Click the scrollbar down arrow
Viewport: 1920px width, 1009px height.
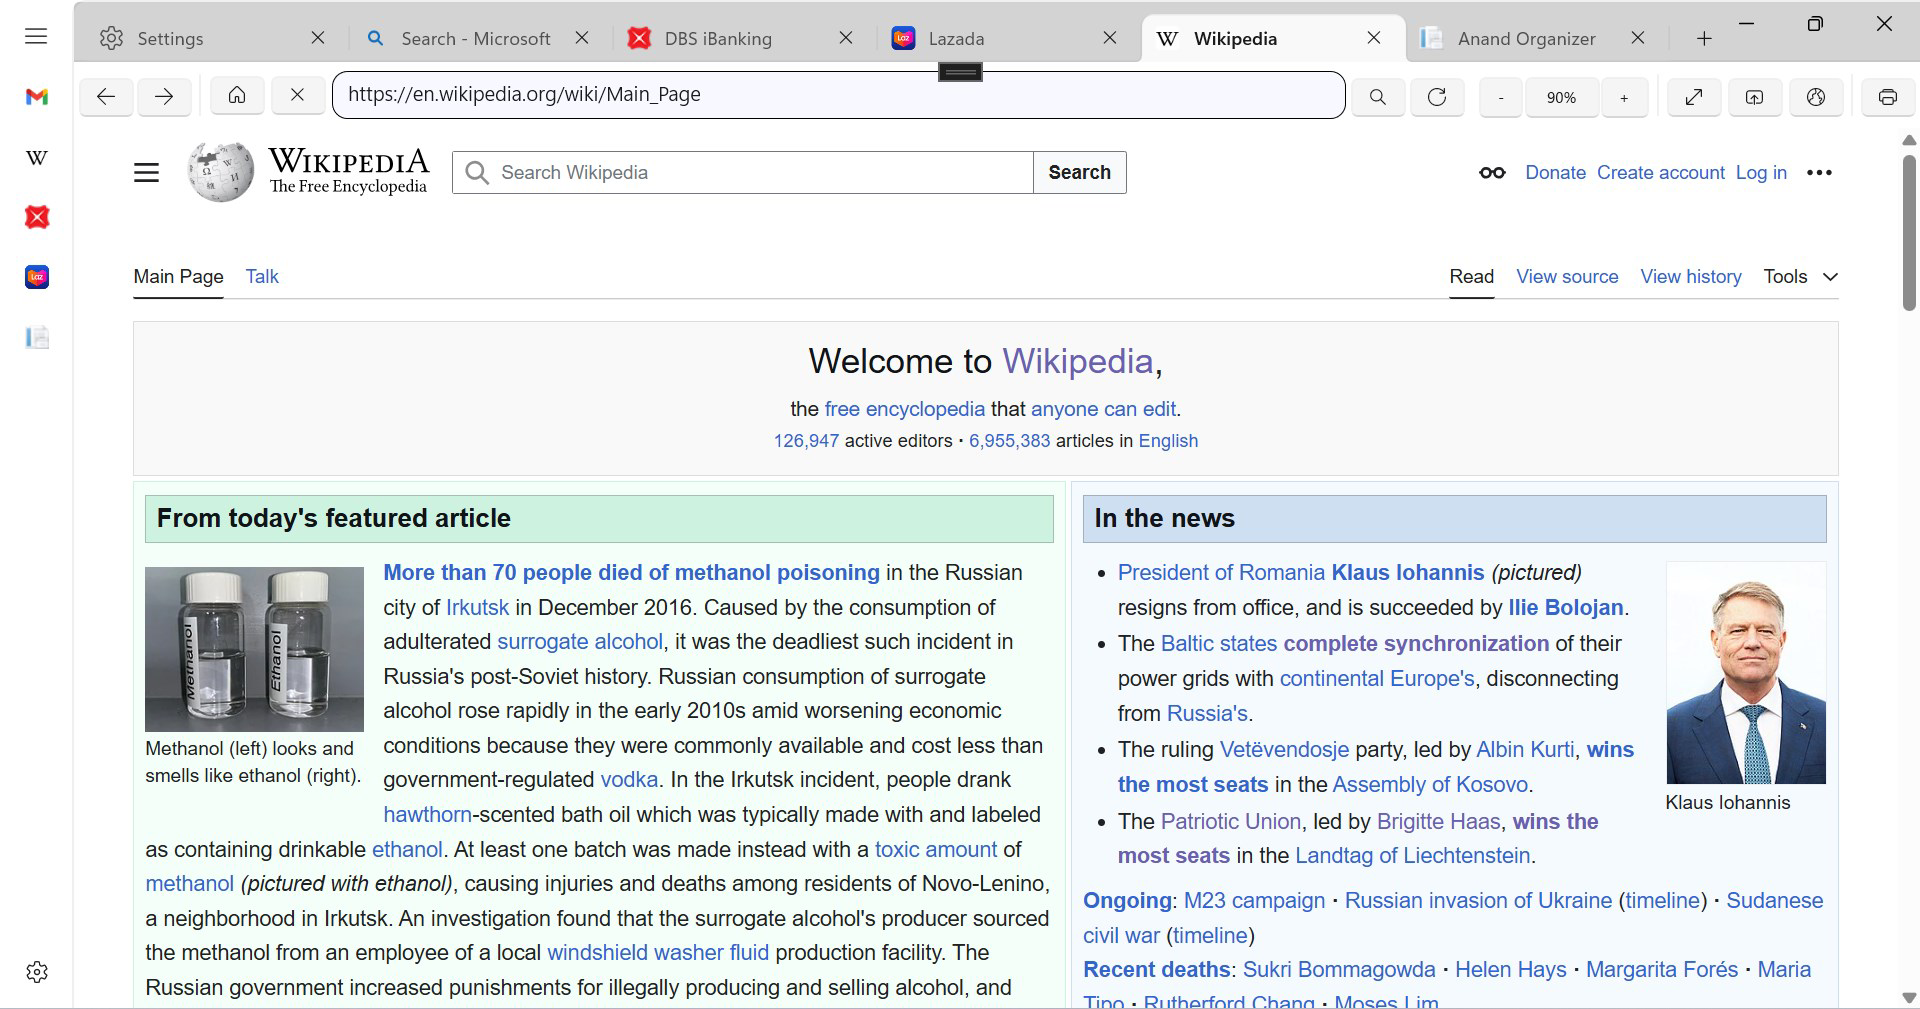1909,998
